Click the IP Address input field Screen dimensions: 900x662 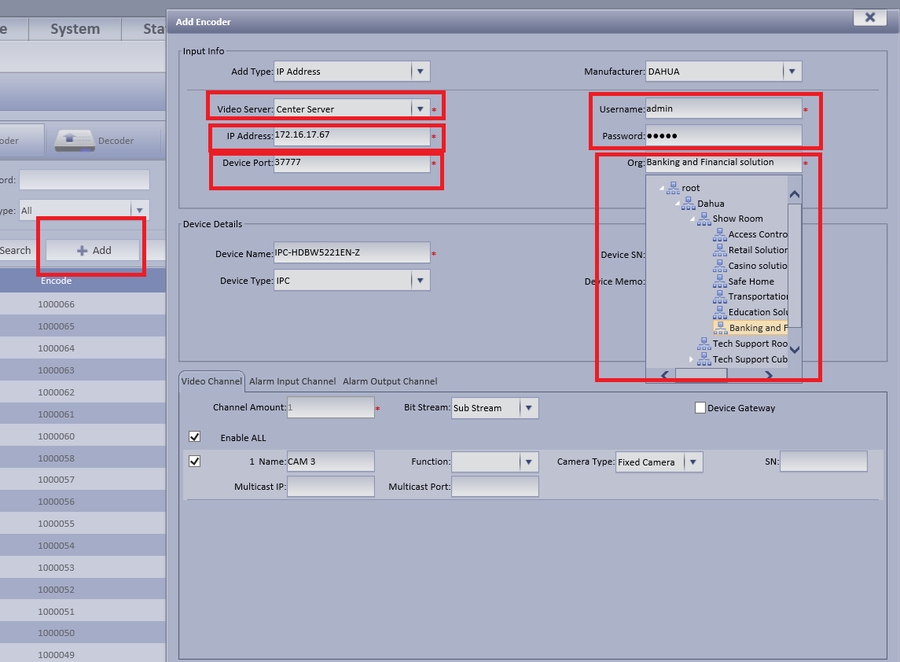tap(350, 135)
